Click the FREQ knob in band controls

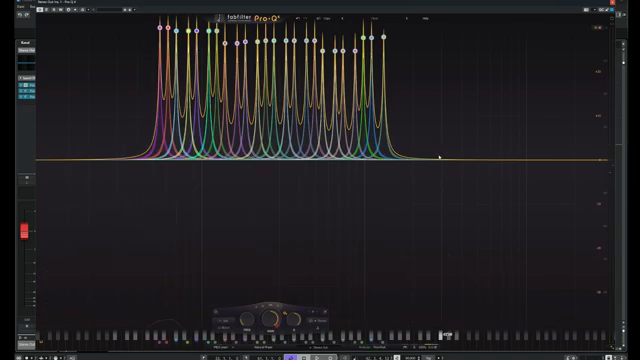pos(247,319)
